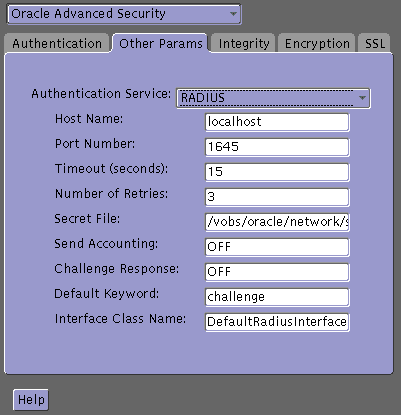Go to the Encryption tab

317,44
